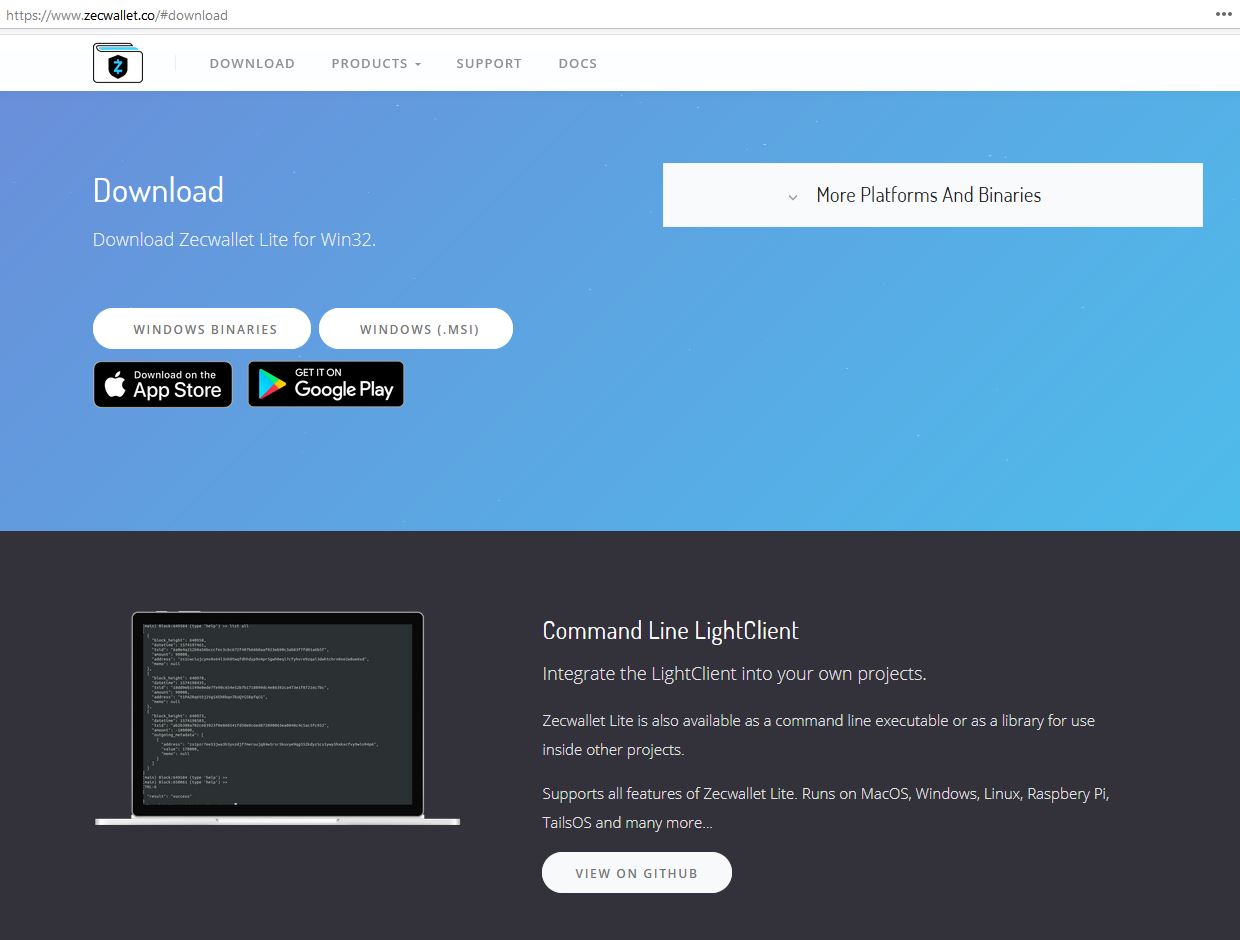Go to DOWNLOAD in the navigation bar
The image size is (1240, 940).
(252, 63)
